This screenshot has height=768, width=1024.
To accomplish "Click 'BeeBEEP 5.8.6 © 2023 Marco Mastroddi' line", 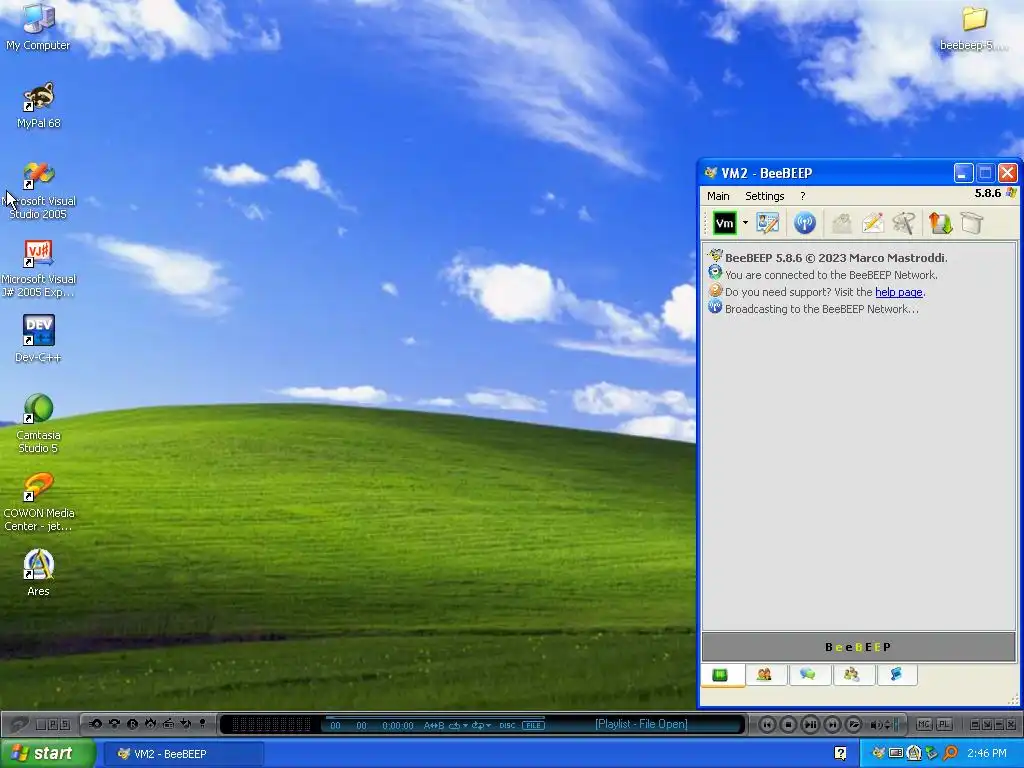I will [x=836, y=258].
